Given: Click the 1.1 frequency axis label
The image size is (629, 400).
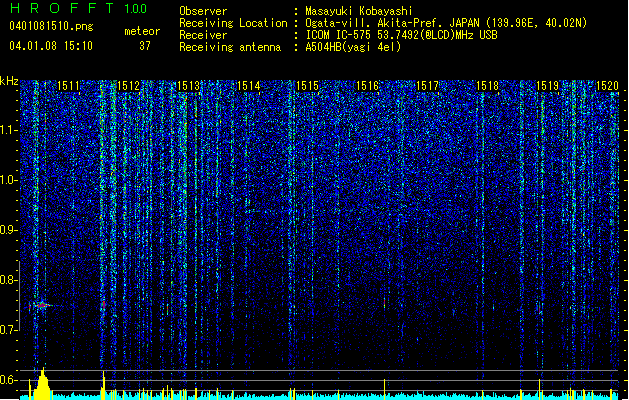Looking at the screenshot, I should pyautogui.click(x=9, y=130).
